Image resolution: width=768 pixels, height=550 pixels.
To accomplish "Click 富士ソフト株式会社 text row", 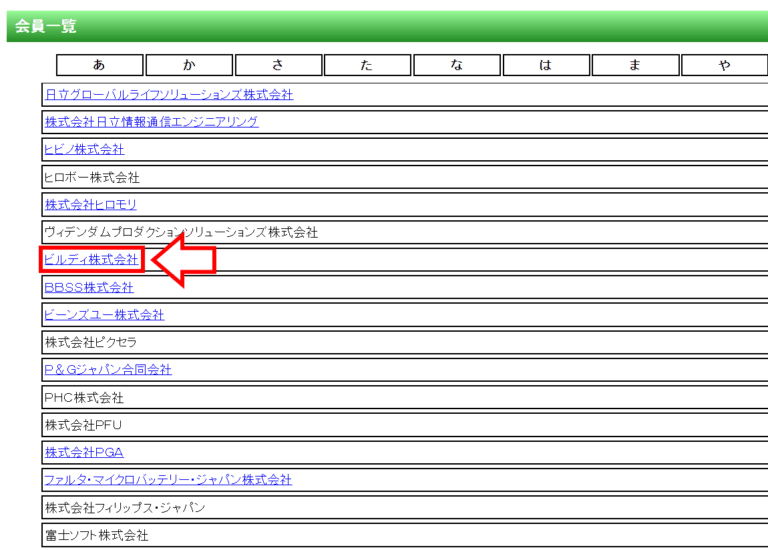I will click(405, 535).
